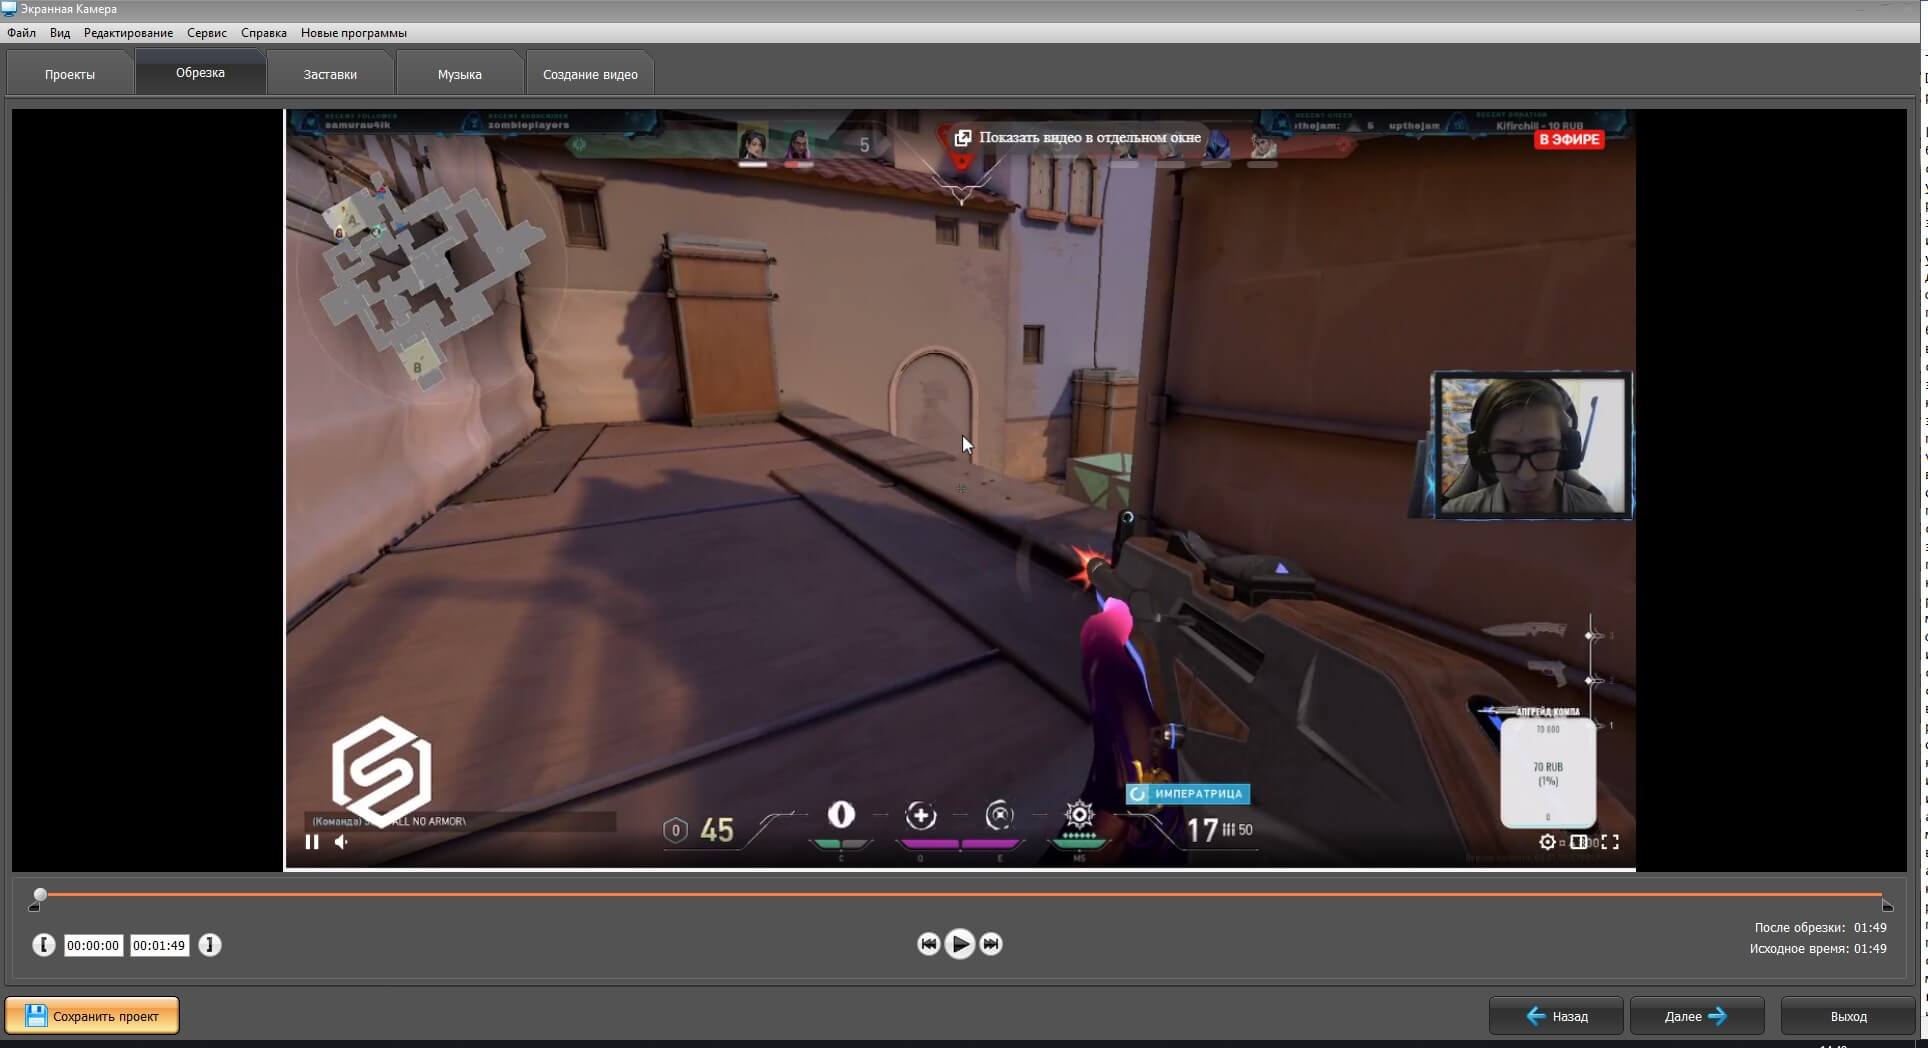The height and width of the screenshot is (1048, 1928).
Task: Go back with the Назад button
Action: pyautogui.click(x=1556, y=1016)
